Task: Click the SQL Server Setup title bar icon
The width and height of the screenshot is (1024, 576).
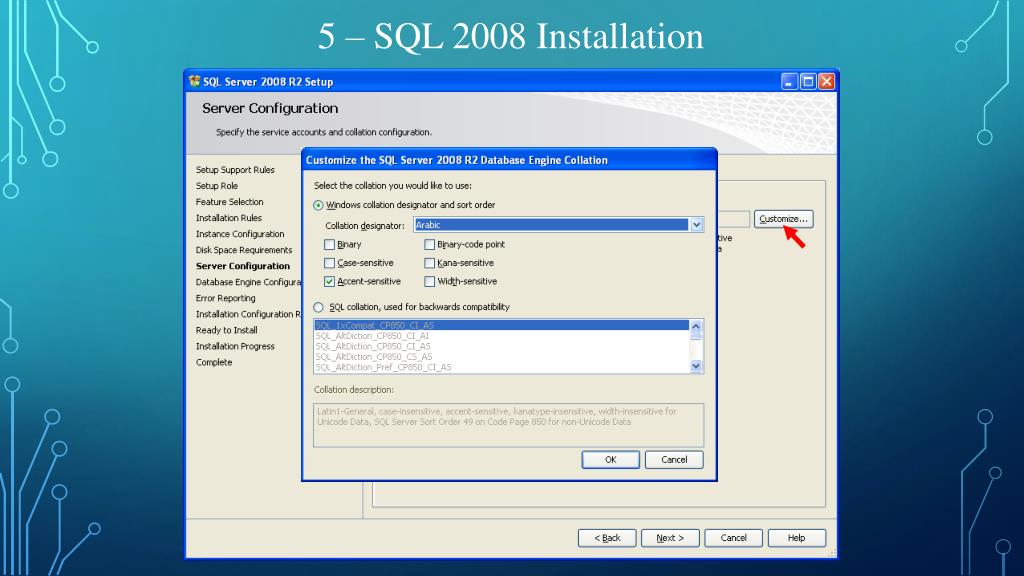Action: click(194, 82)
